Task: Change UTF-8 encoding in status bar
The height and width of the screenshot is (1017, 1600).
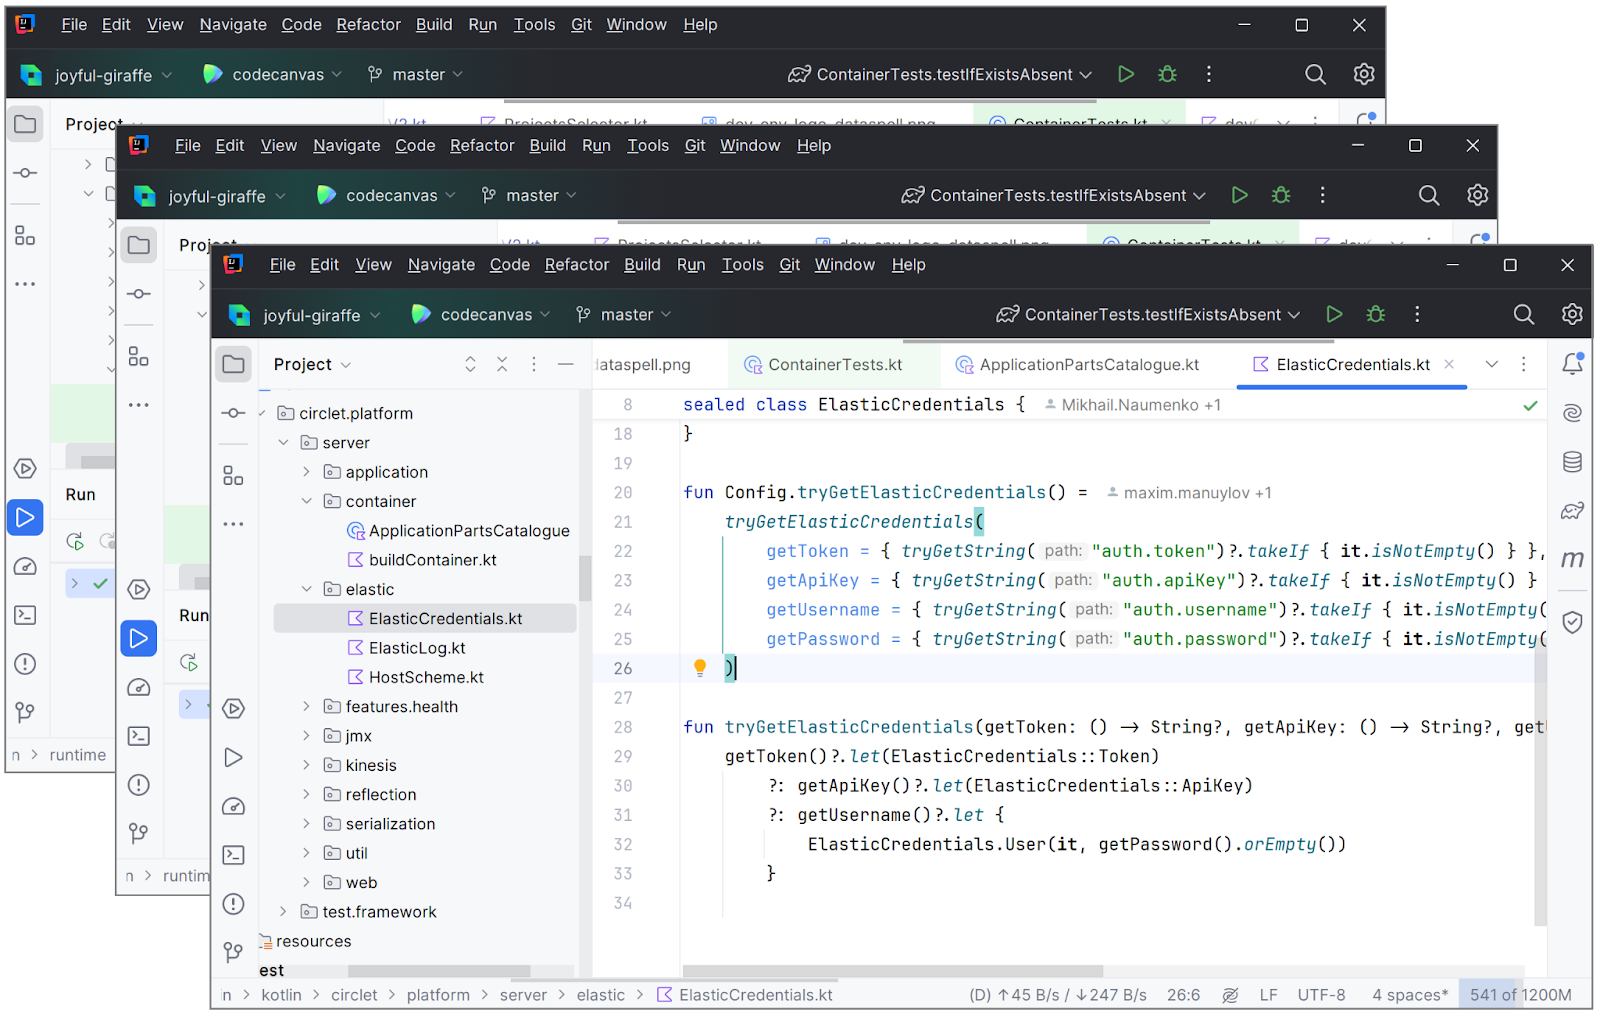Action: click(x=1321, y=995)
